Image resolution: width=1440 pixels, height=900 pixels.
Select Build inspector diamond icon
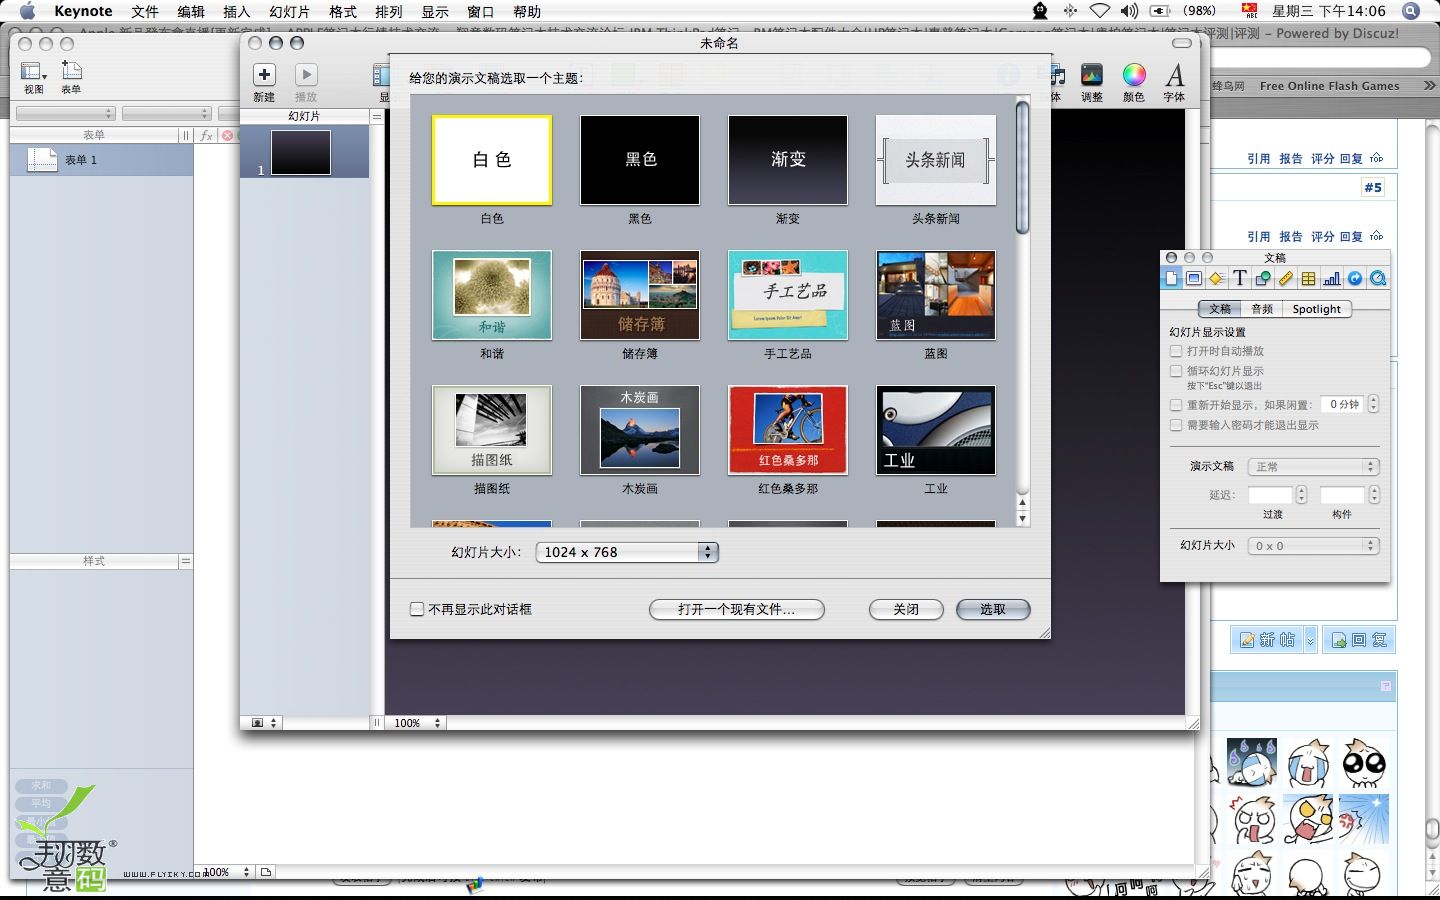pos(1216,279)
